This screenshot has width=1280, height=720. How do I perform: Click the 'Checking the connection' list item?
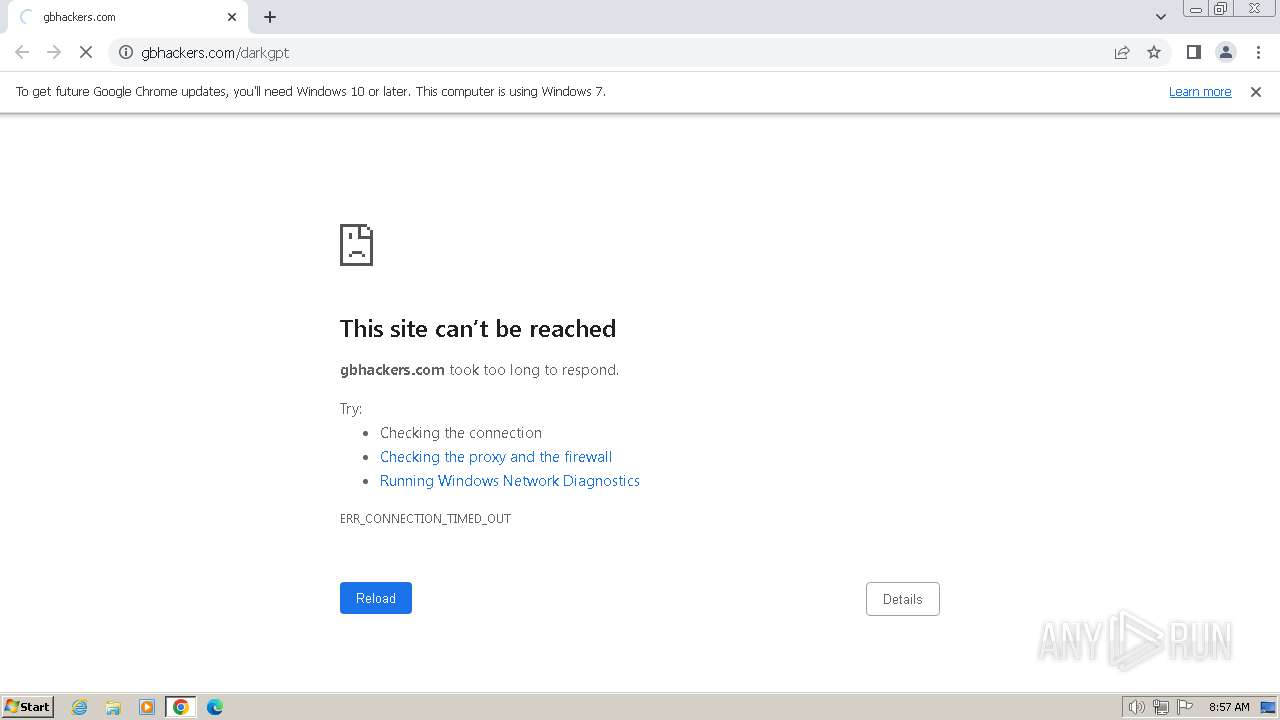461,433
